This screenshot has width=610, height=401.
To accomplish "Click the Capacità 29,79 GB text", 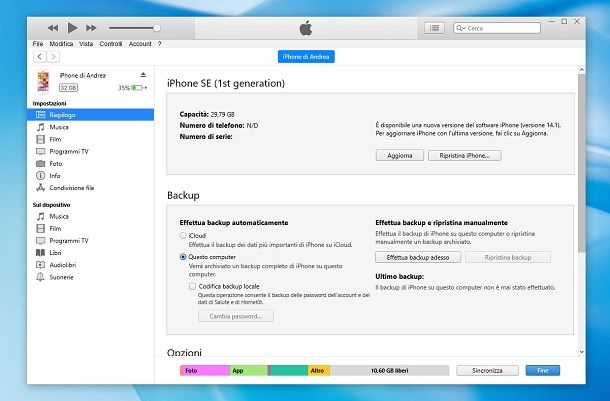I will click(207, 114).
